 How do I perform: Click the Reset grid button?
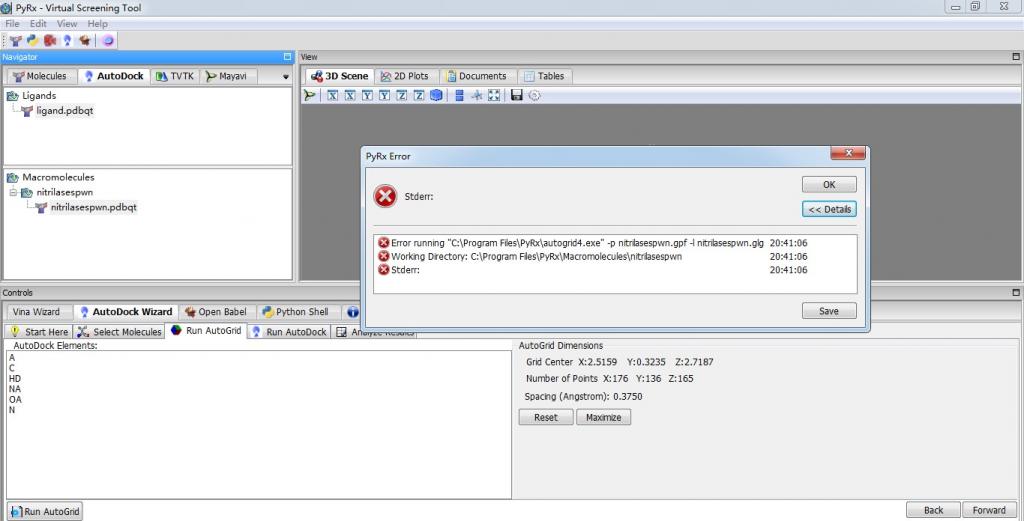pyautogui.click(x=546, y=417)
